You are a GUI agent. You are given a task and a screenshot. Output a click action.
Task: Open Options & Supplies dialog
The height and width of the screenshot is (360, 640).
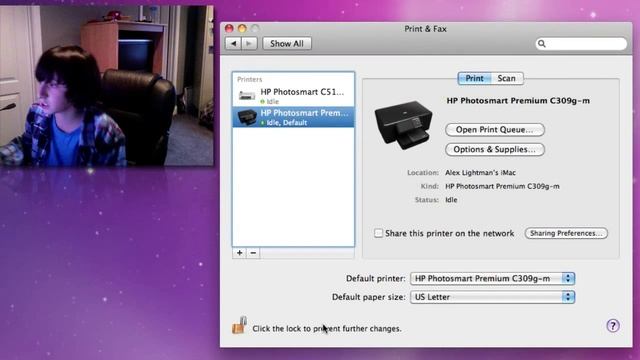[495, 149]
